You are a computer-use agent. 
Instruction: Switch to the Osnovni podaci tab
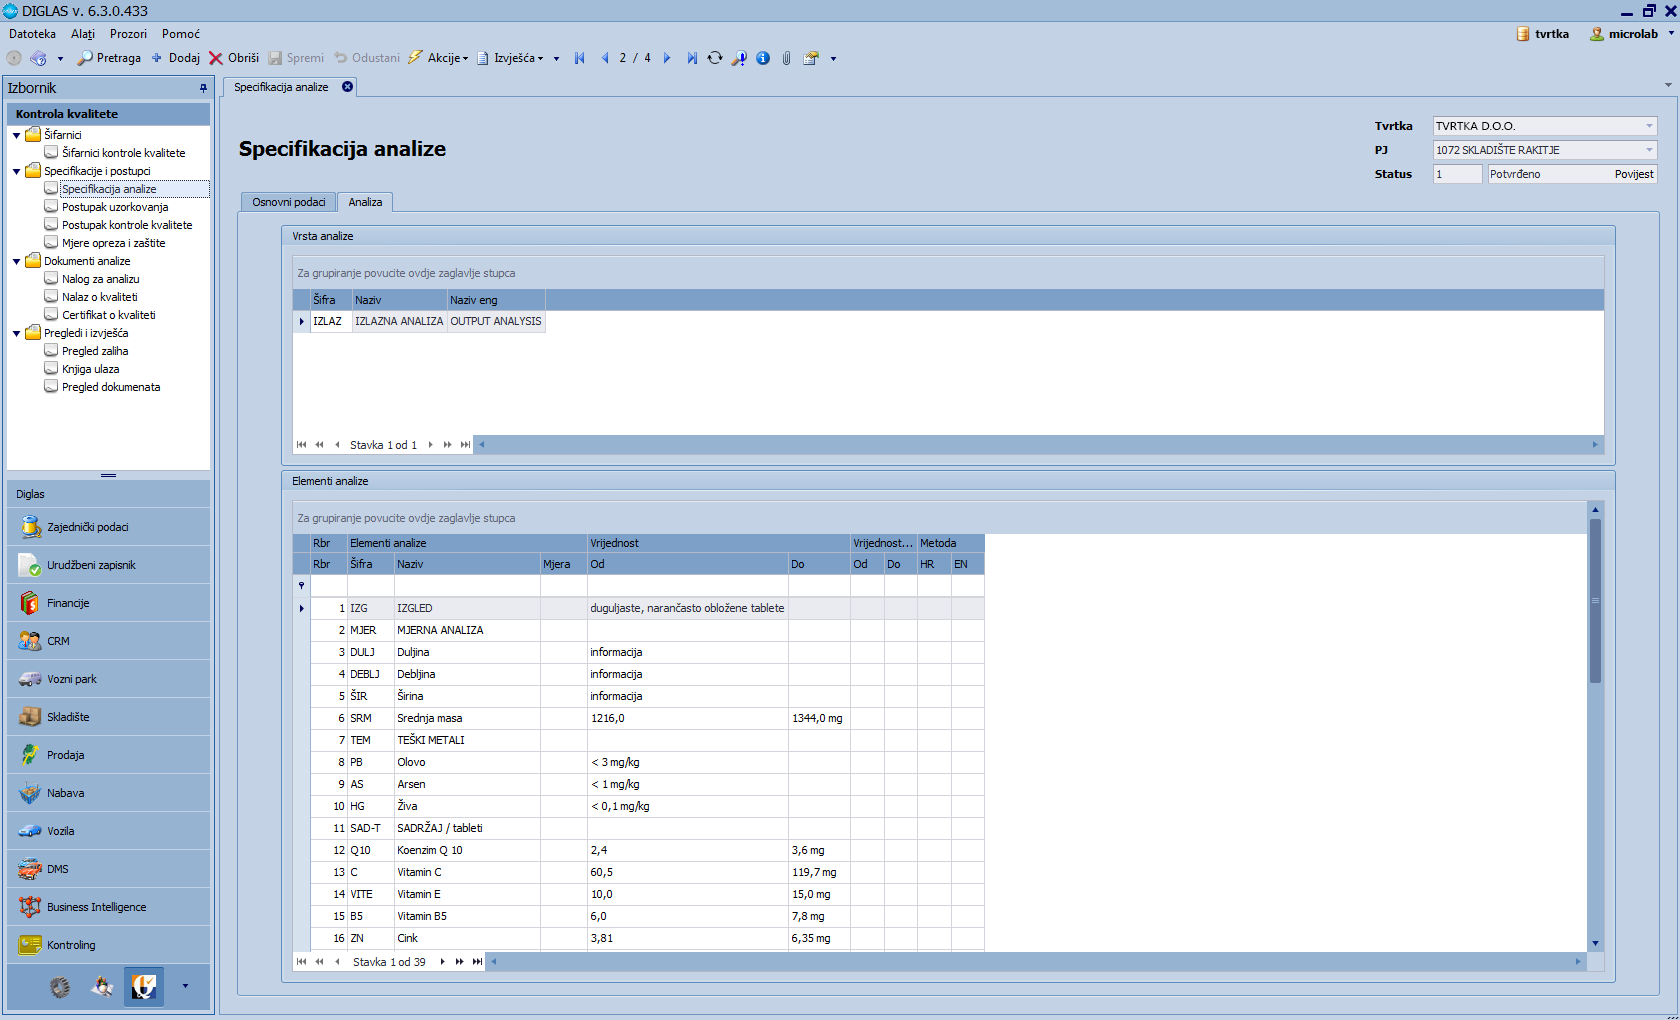click(x=288, y=202)
